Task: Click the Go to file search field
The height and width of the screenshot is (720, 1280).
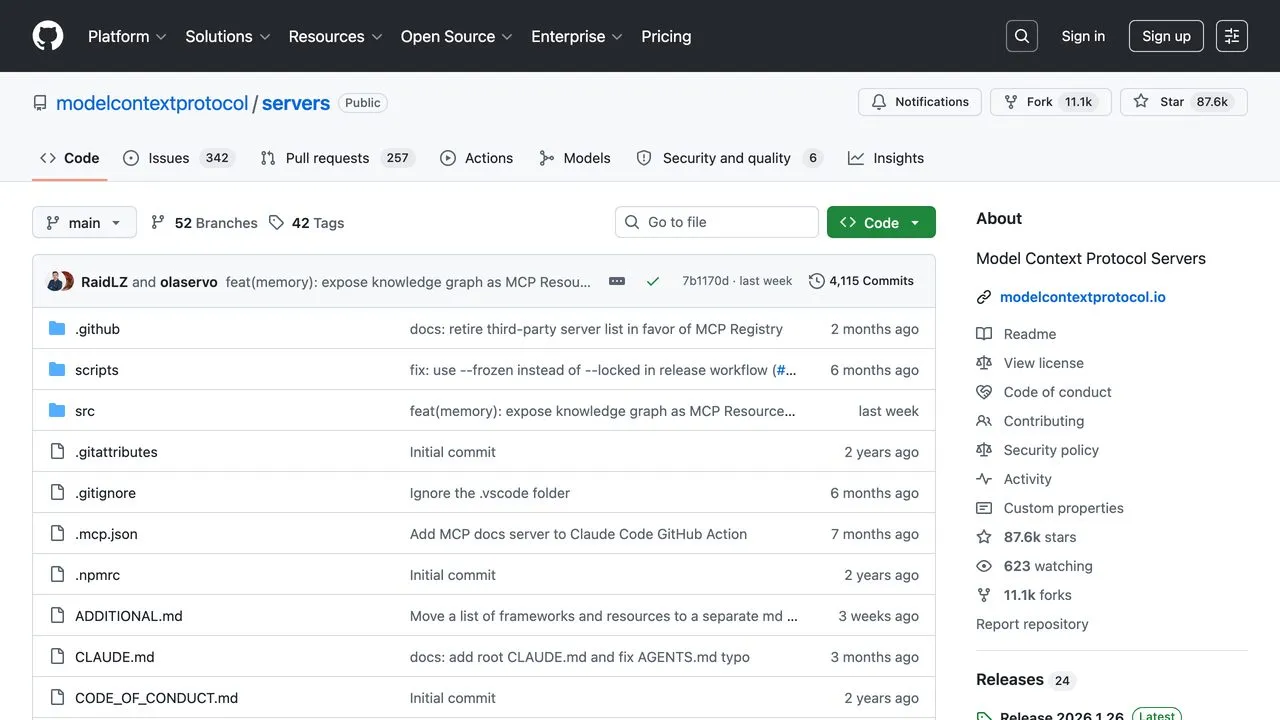Action: [717, 222]
